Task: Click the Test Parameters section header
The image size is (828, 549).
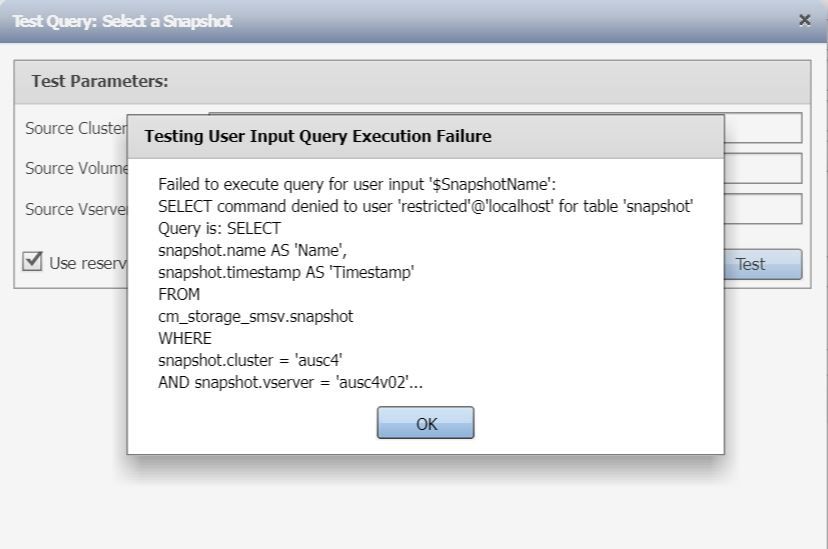Action: [100, 81]
